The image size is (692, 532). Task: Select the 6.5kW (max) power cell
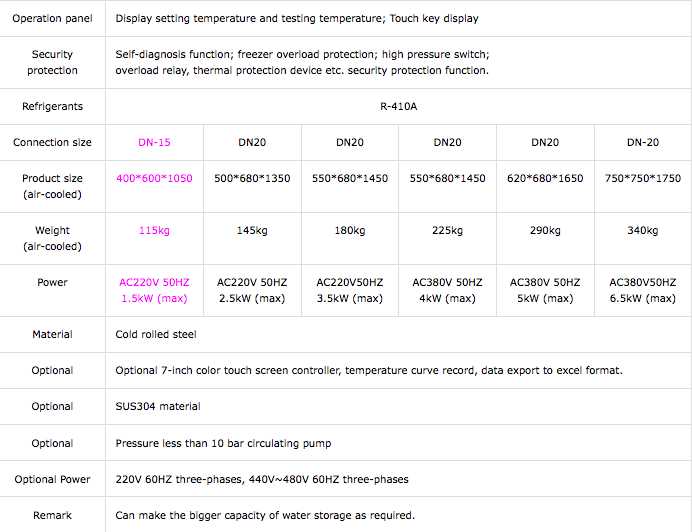click(643, 298)
